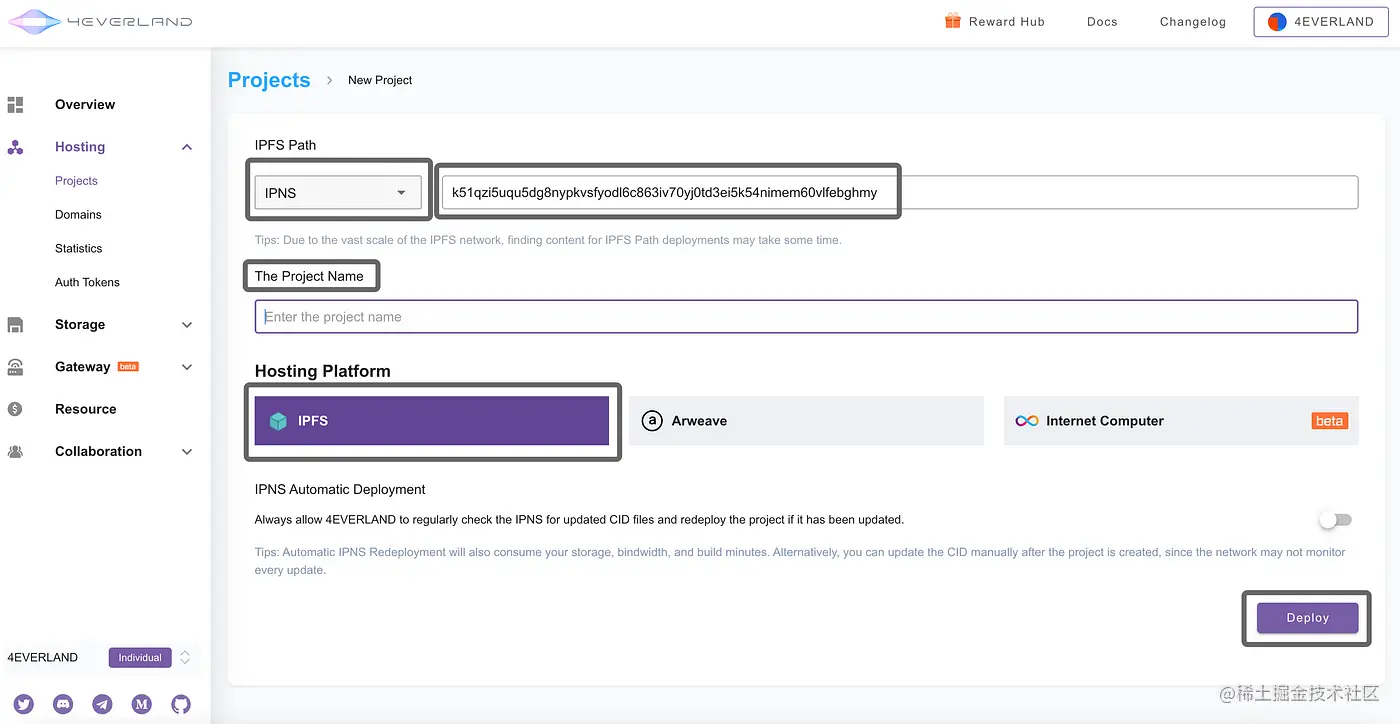Screen dimensions: 1400x724
Task: Click the Gateway label in sidebar
Action: point(82,367)
